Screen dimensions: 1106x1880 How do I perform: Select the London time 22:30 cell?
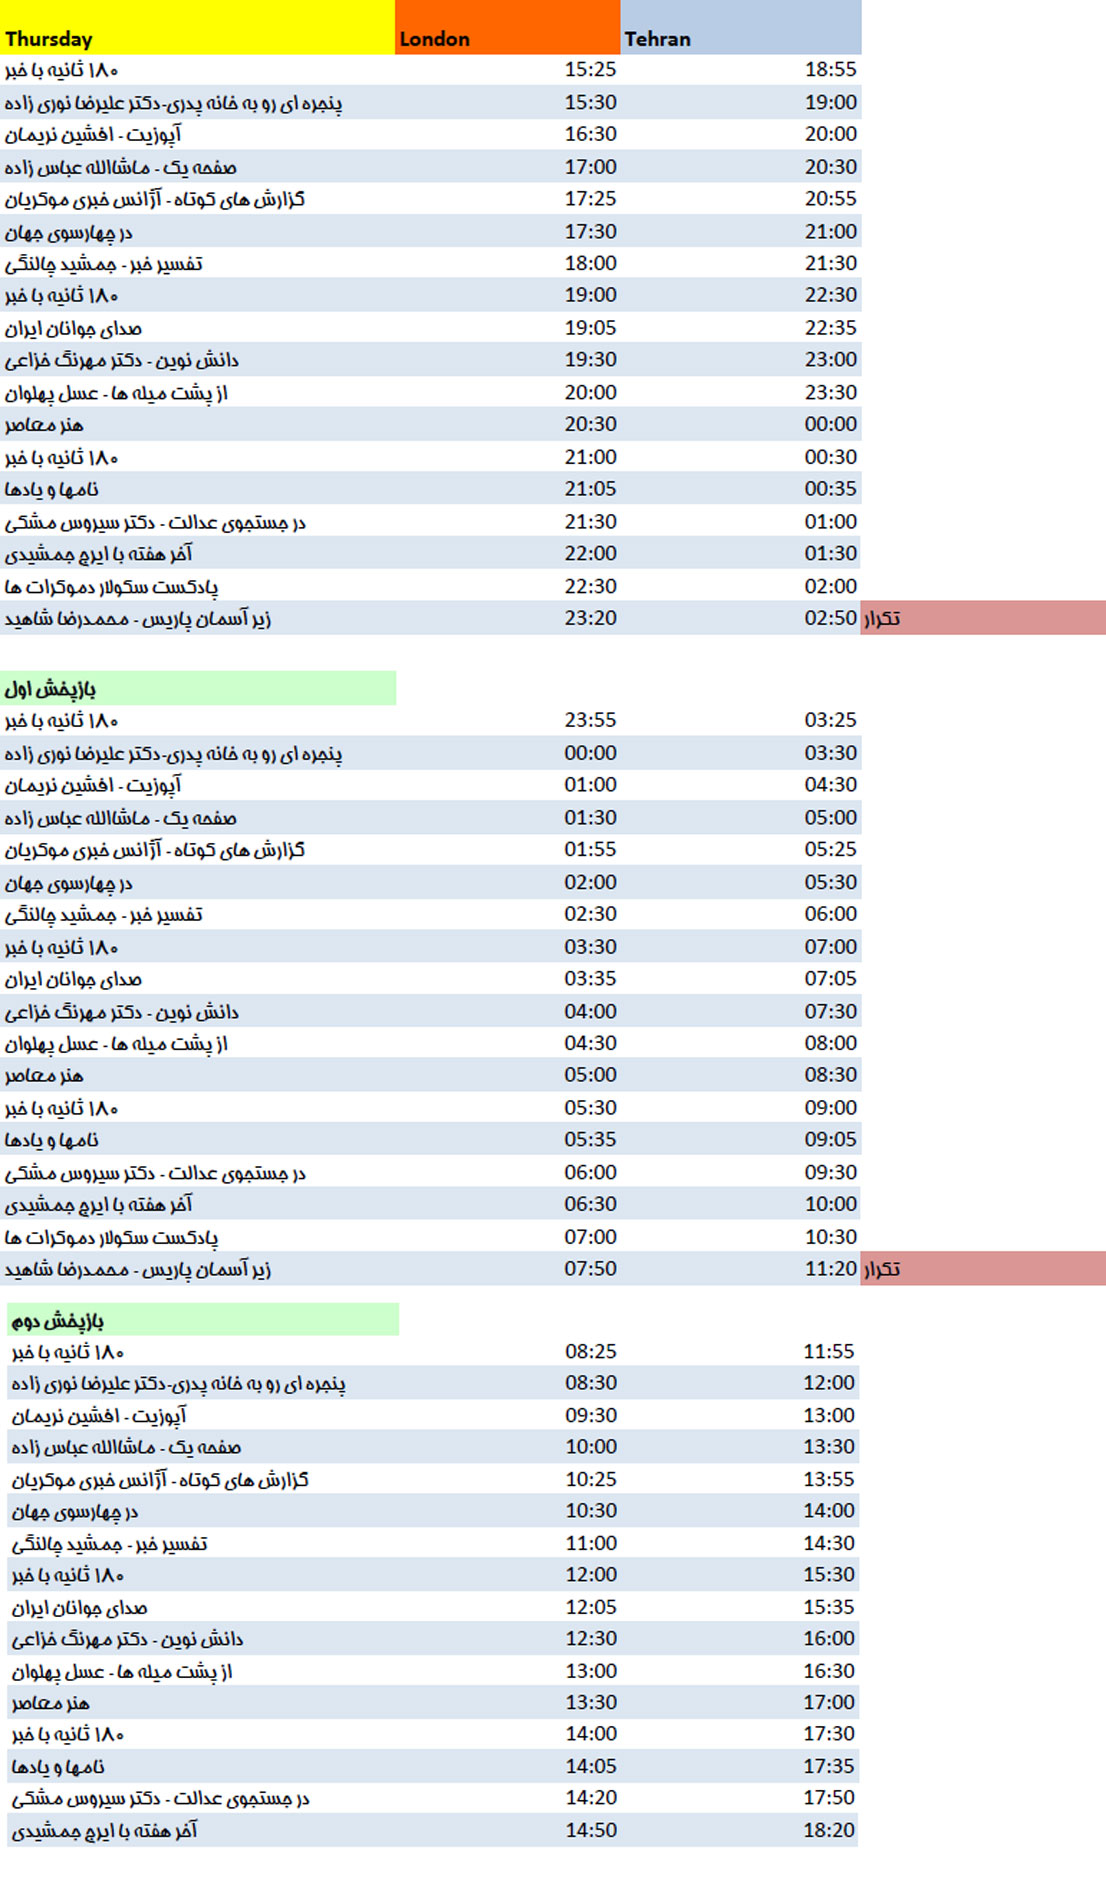590,586
